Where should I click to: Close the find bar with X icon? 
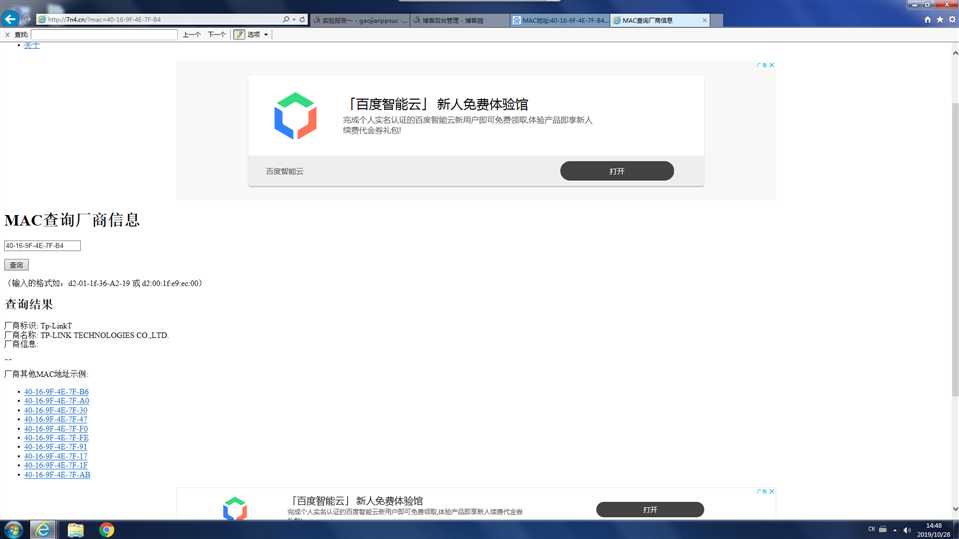pyautogui.click(x=7, y=35)
